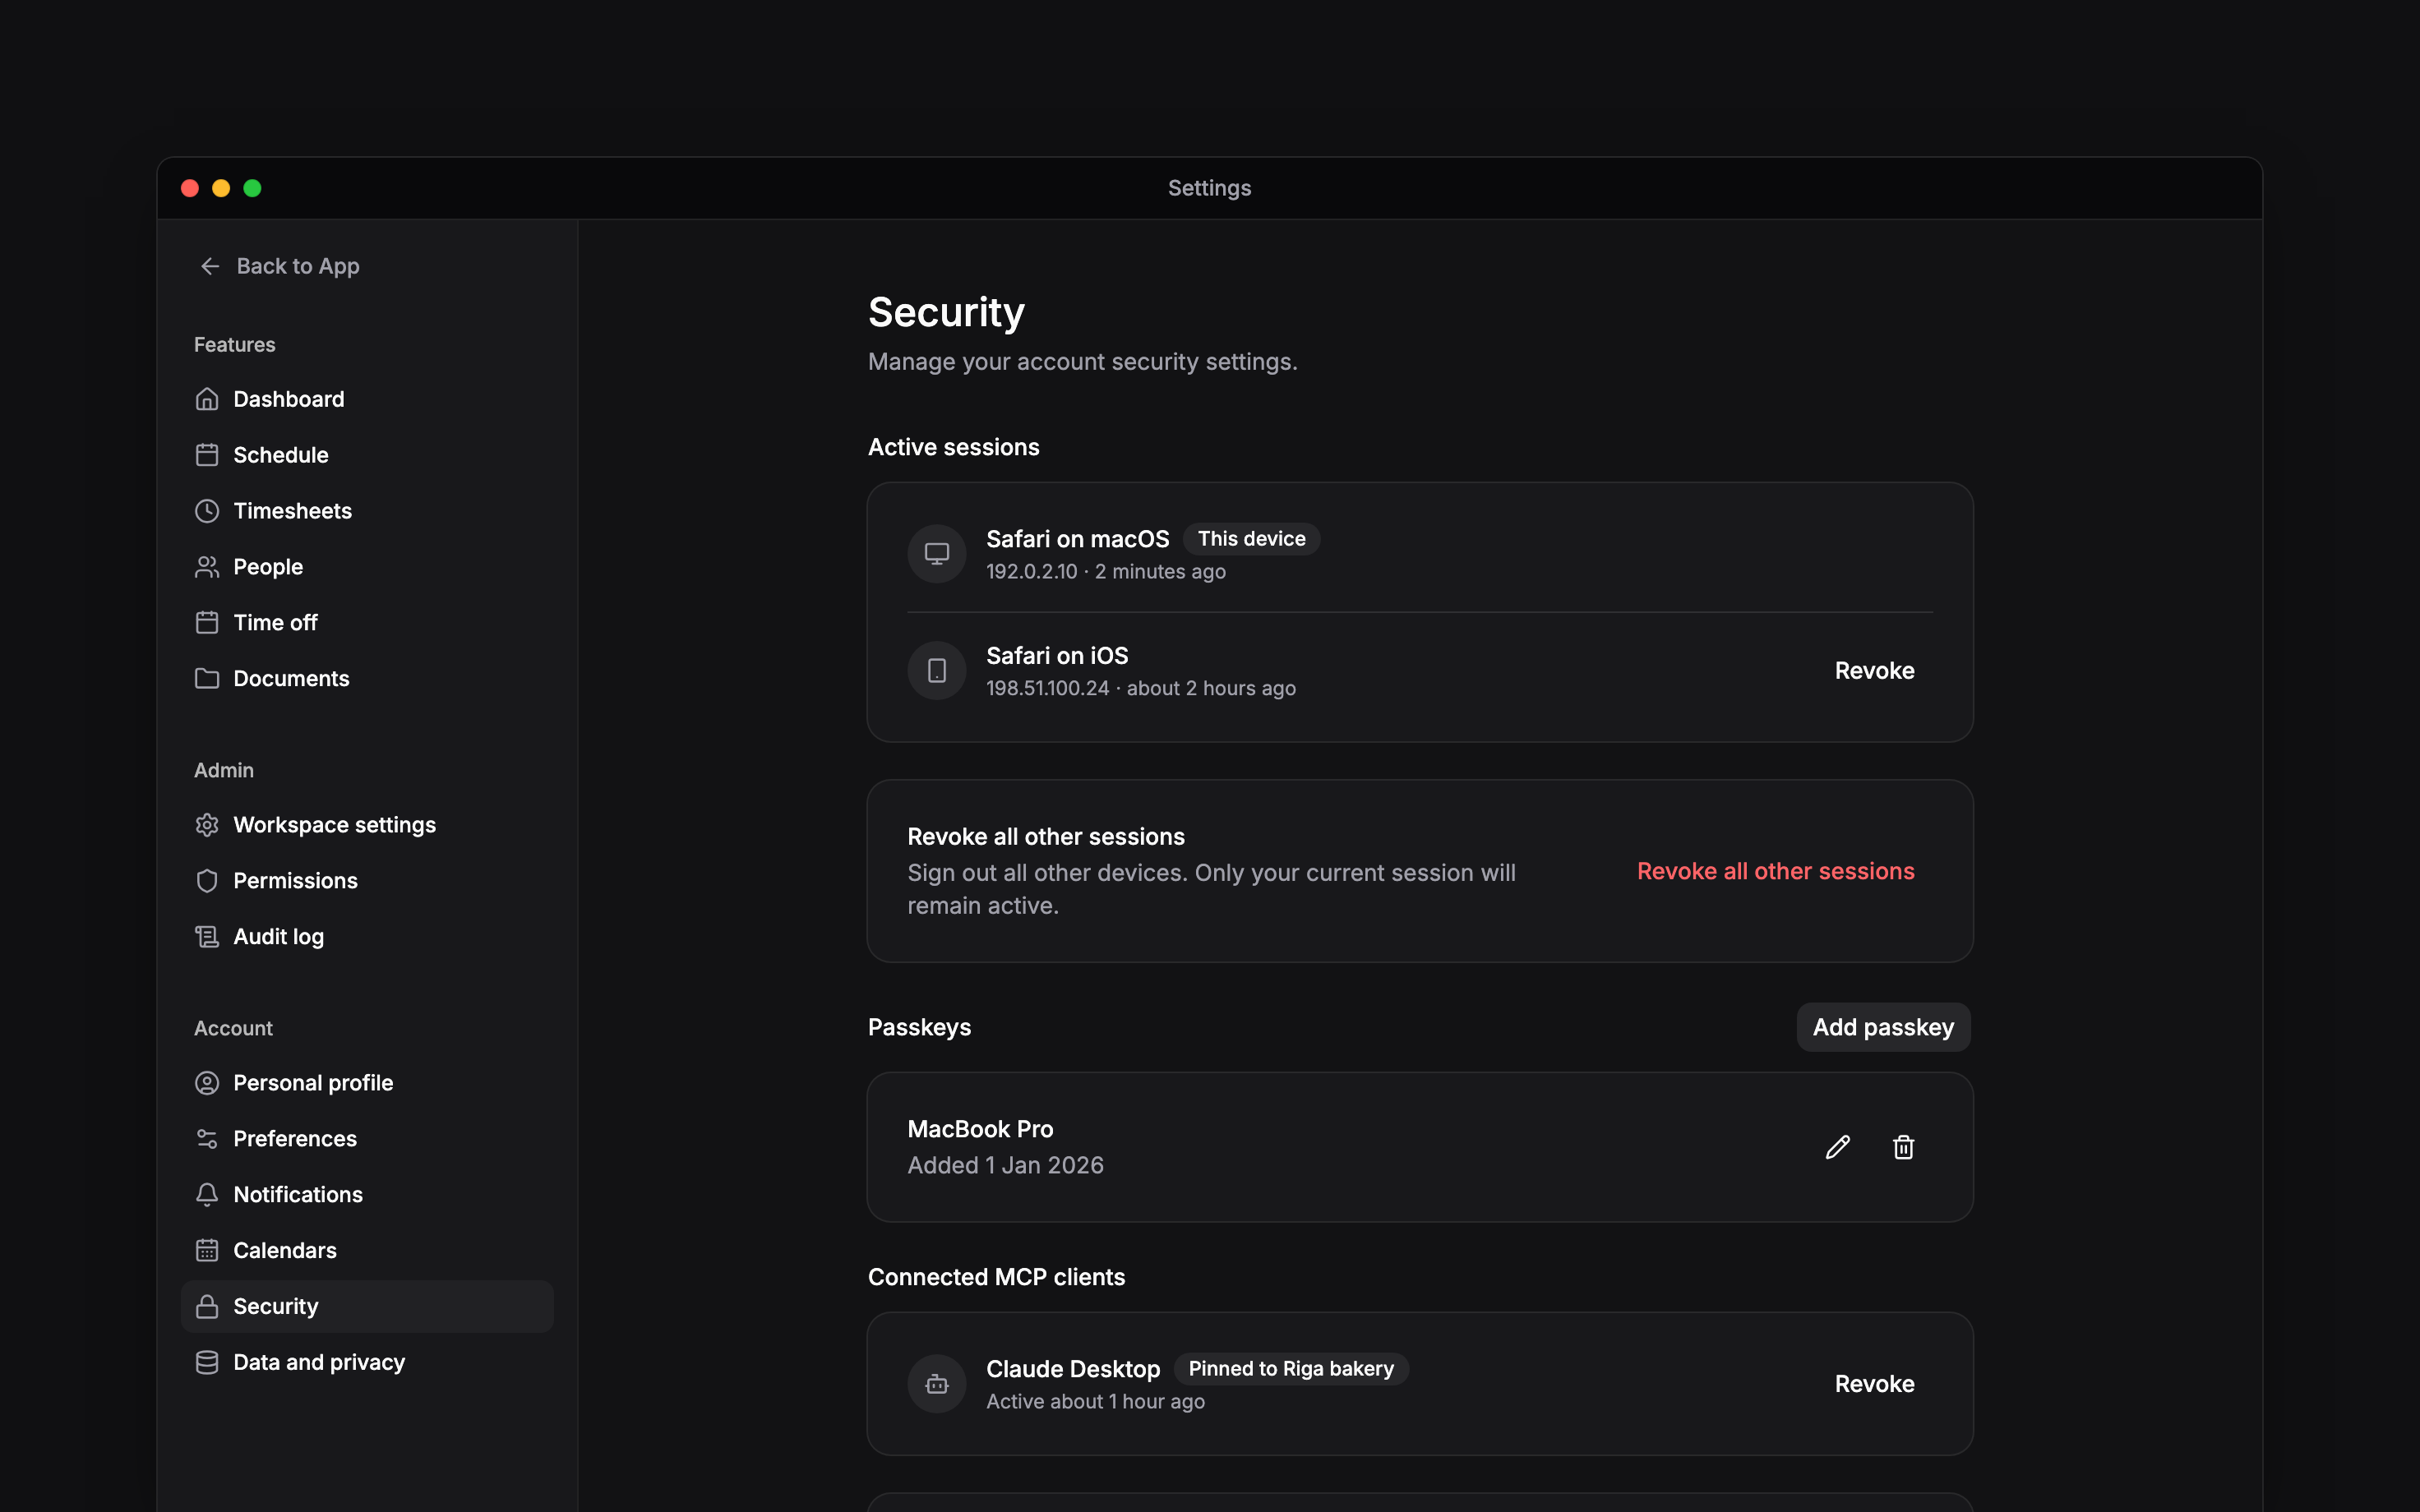Click the Preferences sliders icon

207,1139
